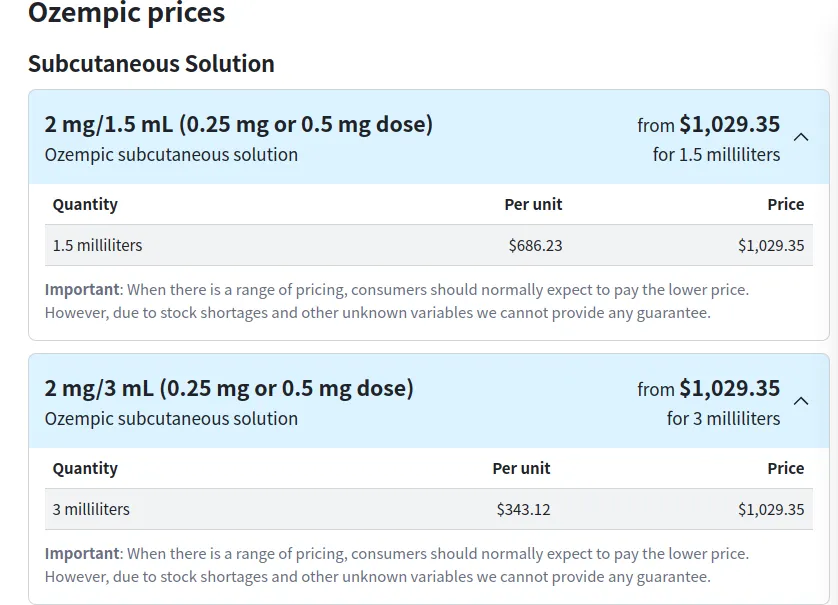
Task: Collapse the 2 mg/1.5 mL section chevron
Action: (x=801, y=138)
